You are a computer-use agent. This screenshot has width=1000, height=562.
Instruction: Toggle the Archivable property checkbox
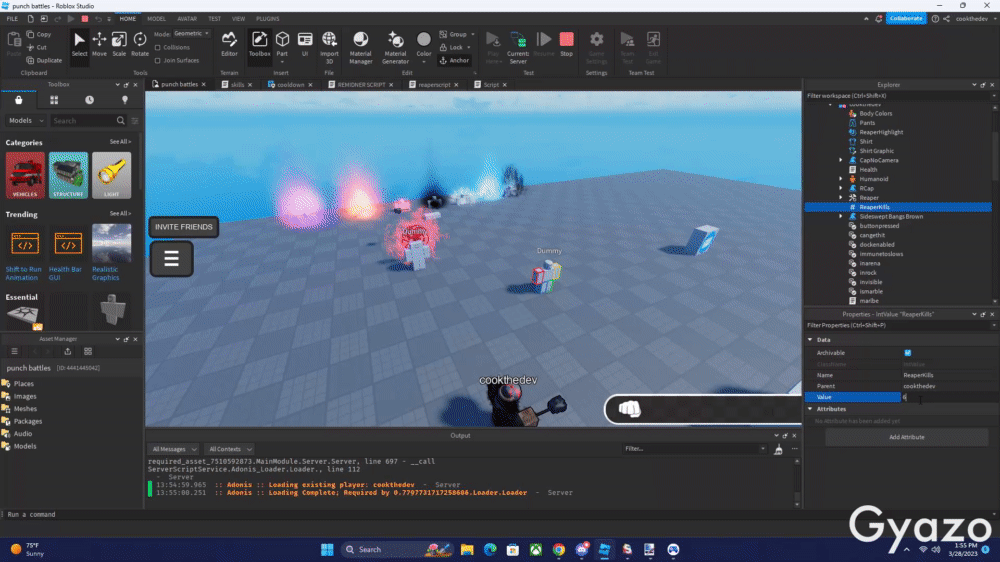click(x=908, y=353)
